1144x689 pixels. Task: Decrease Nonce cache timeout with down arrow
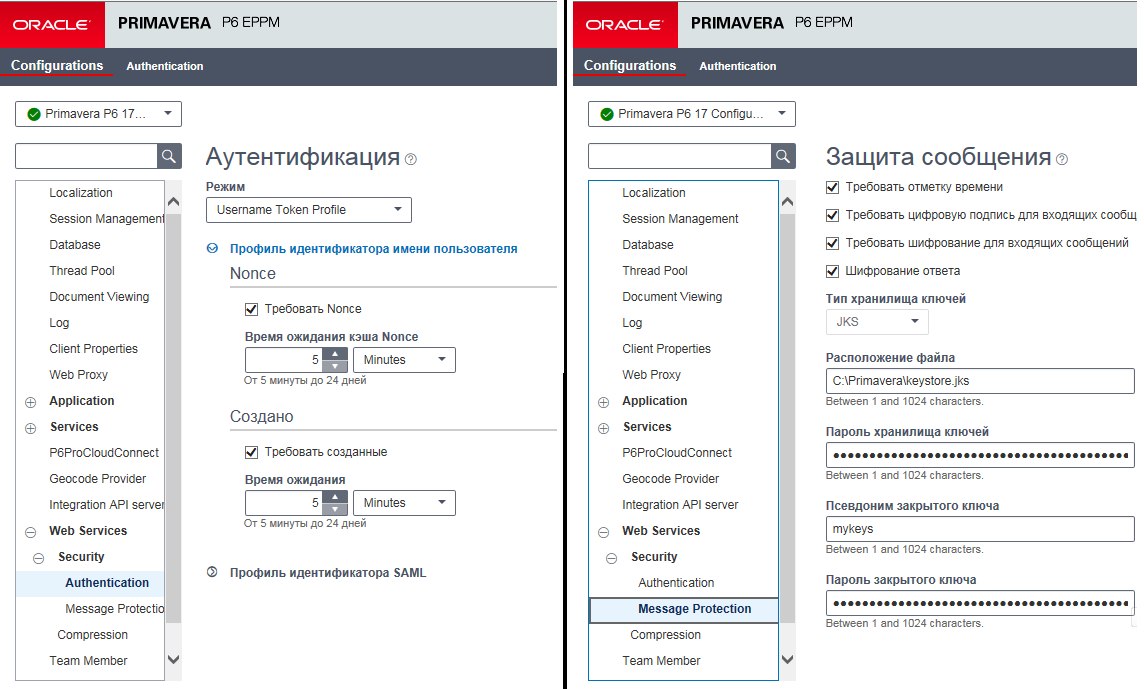335,366
